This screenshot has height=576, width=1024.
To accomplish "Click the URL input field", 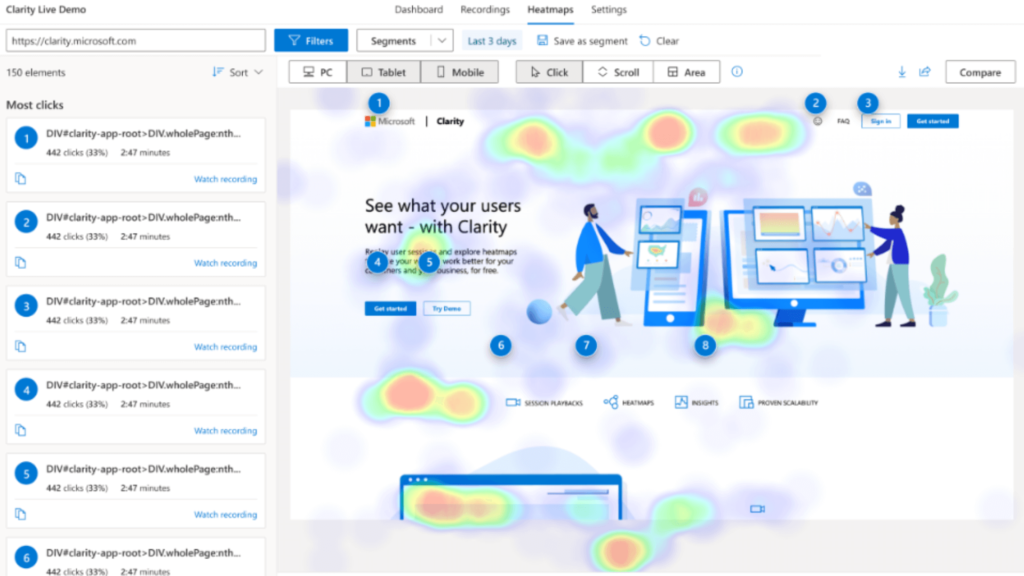I will pos(135,41).
